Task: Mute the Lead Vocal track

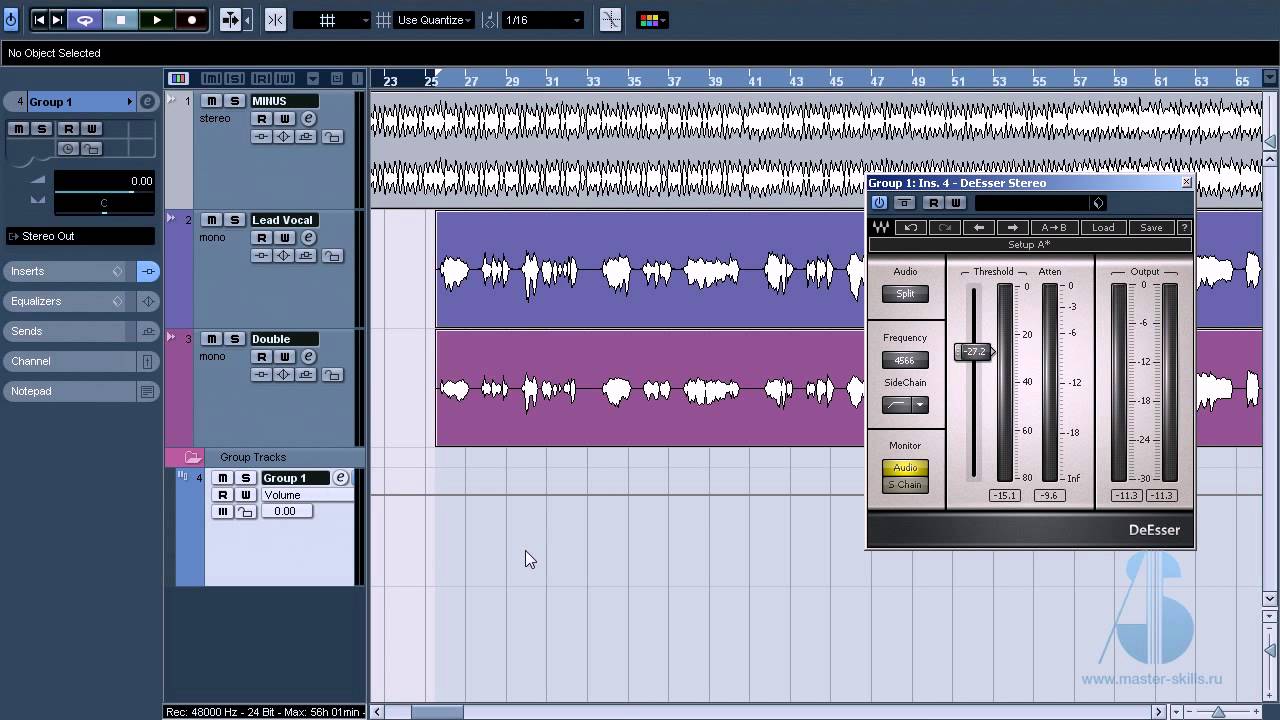Action: pos(211,220)
